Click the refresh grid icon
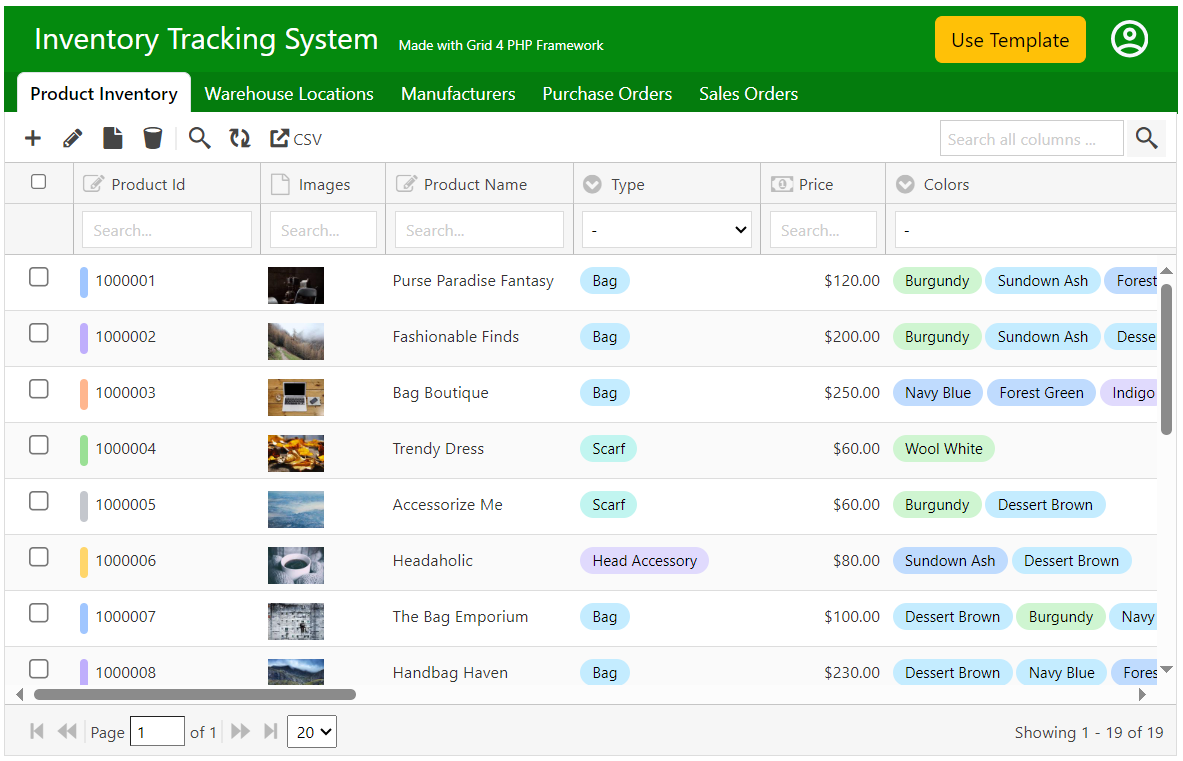The height and width of the screenshot is (761, 1183). pos(240,139)
